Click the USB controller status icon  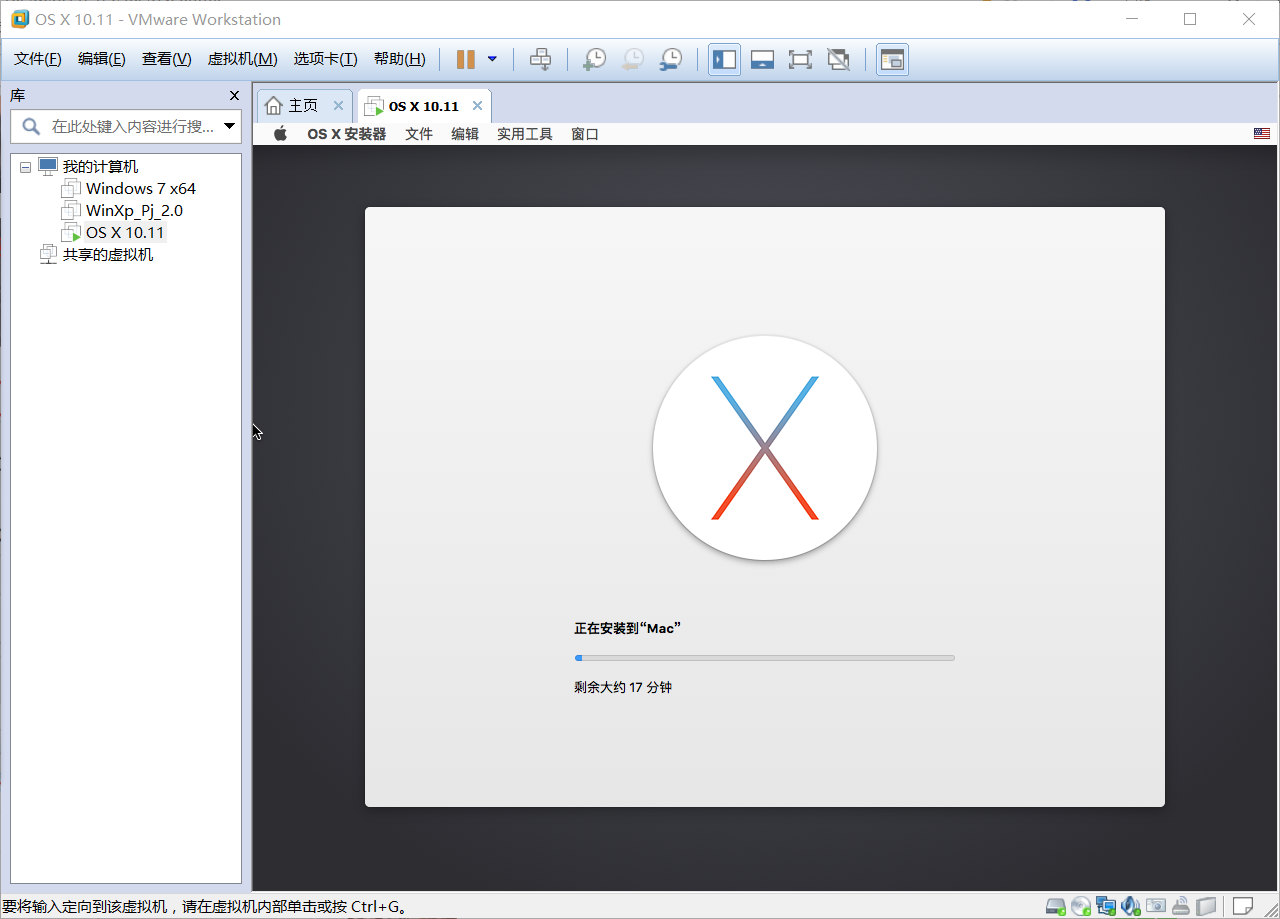click(x=1181, y=906)
